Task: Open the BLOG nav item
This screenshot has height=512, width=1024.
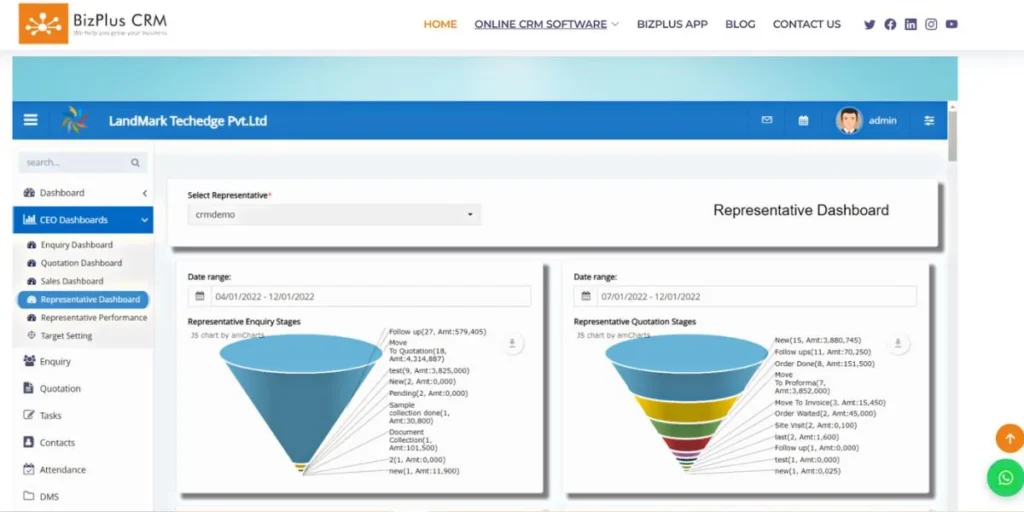Action: point(740,24)
